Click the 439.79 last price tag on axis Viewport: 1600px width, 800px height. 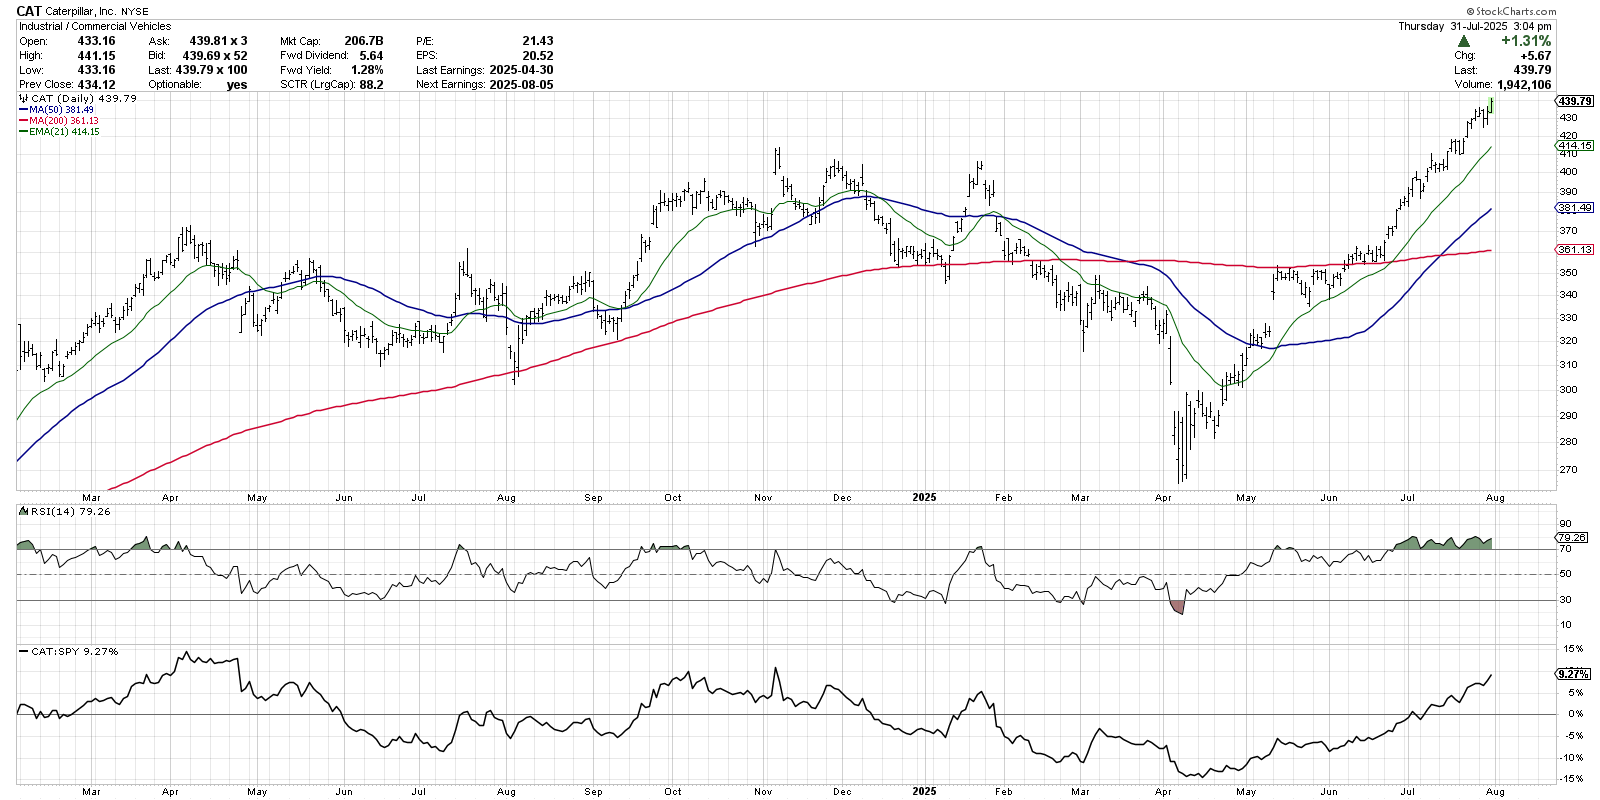[1575, 101]
